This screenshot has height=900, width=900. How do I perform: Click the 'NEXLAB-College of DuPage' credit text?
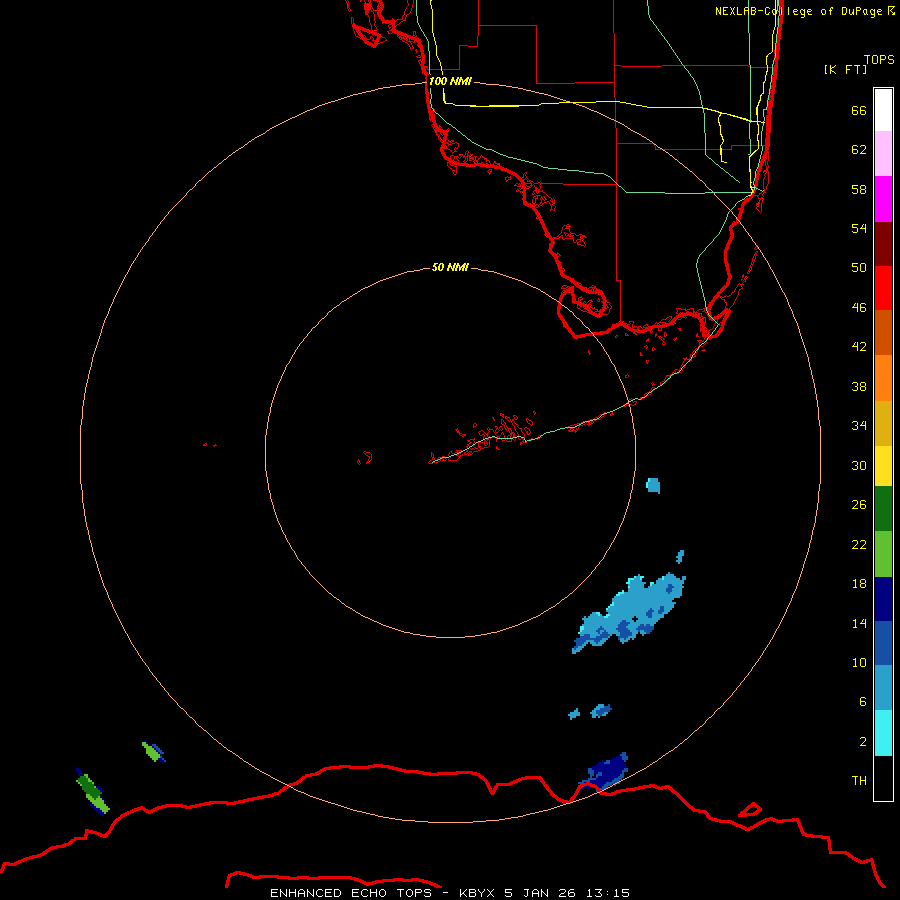798,11
